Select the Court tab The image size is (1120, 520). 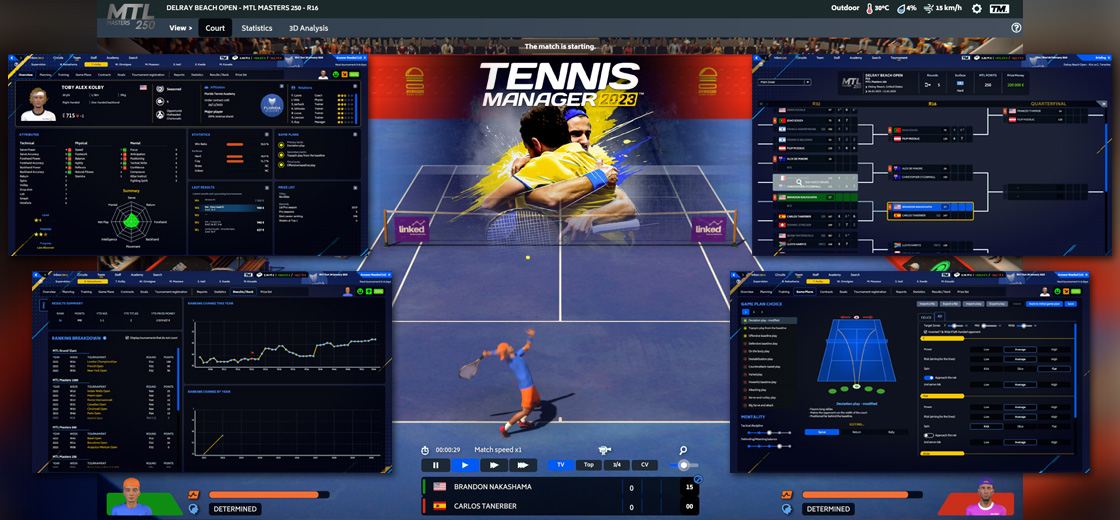(x=215, y=28)
